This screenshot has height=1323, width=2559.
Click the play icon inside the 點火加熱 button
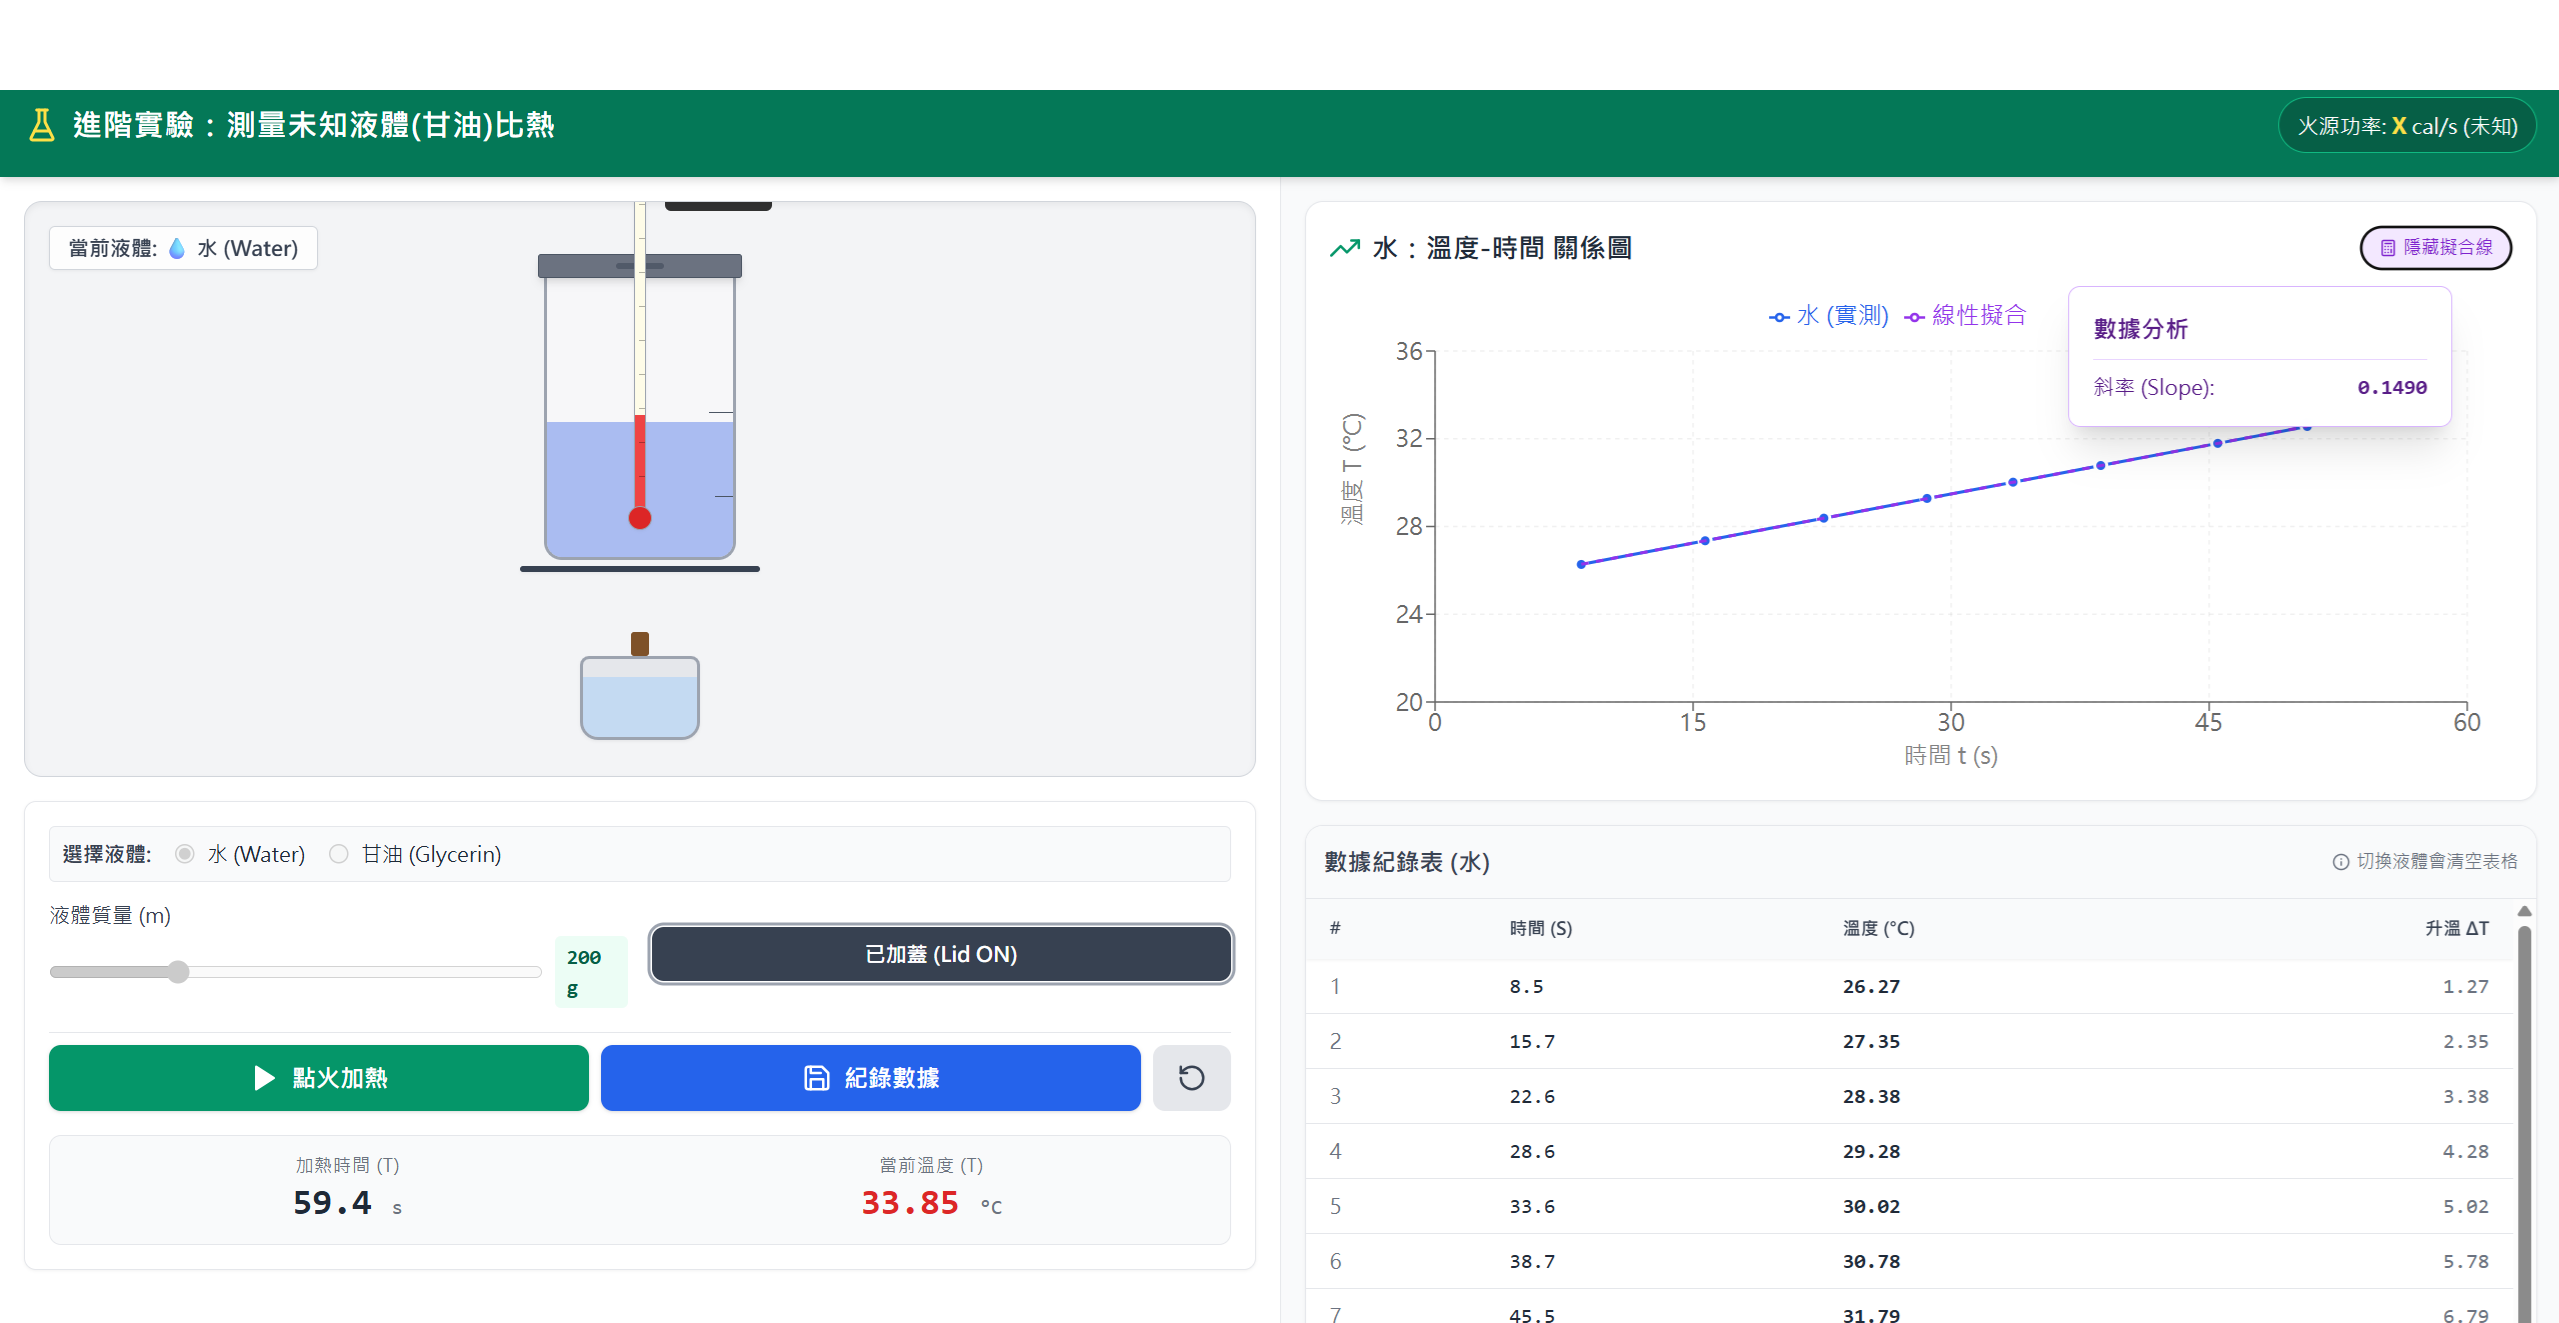(263, 1078)
